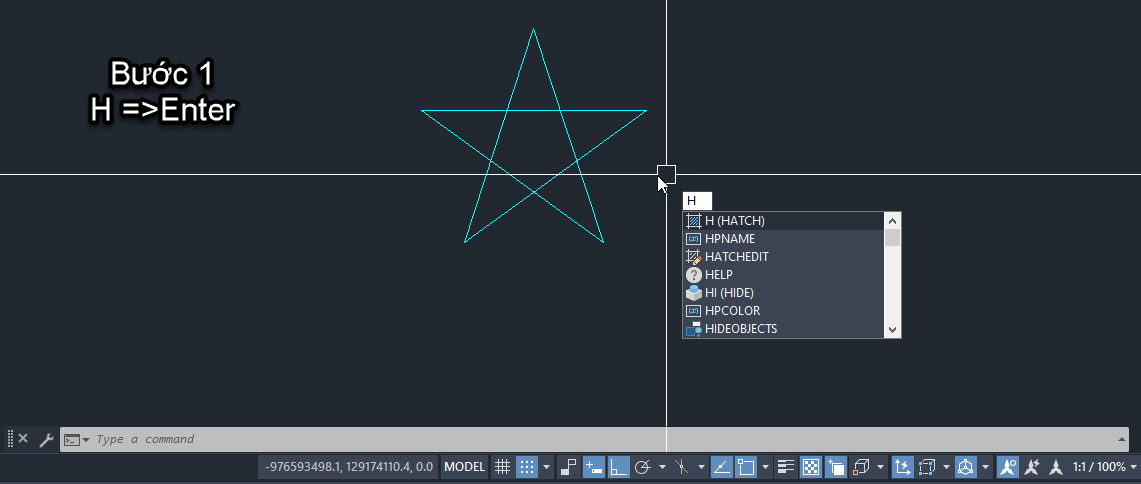Choose HATCHEDIT in the autocomplete list
This screenshot has width=1141, height=484.
click(736, 257)
